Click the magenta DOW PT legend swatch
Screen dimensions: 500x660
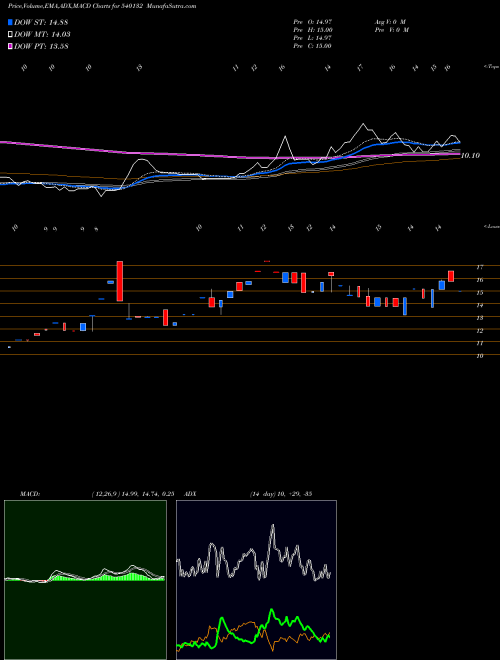11,46
